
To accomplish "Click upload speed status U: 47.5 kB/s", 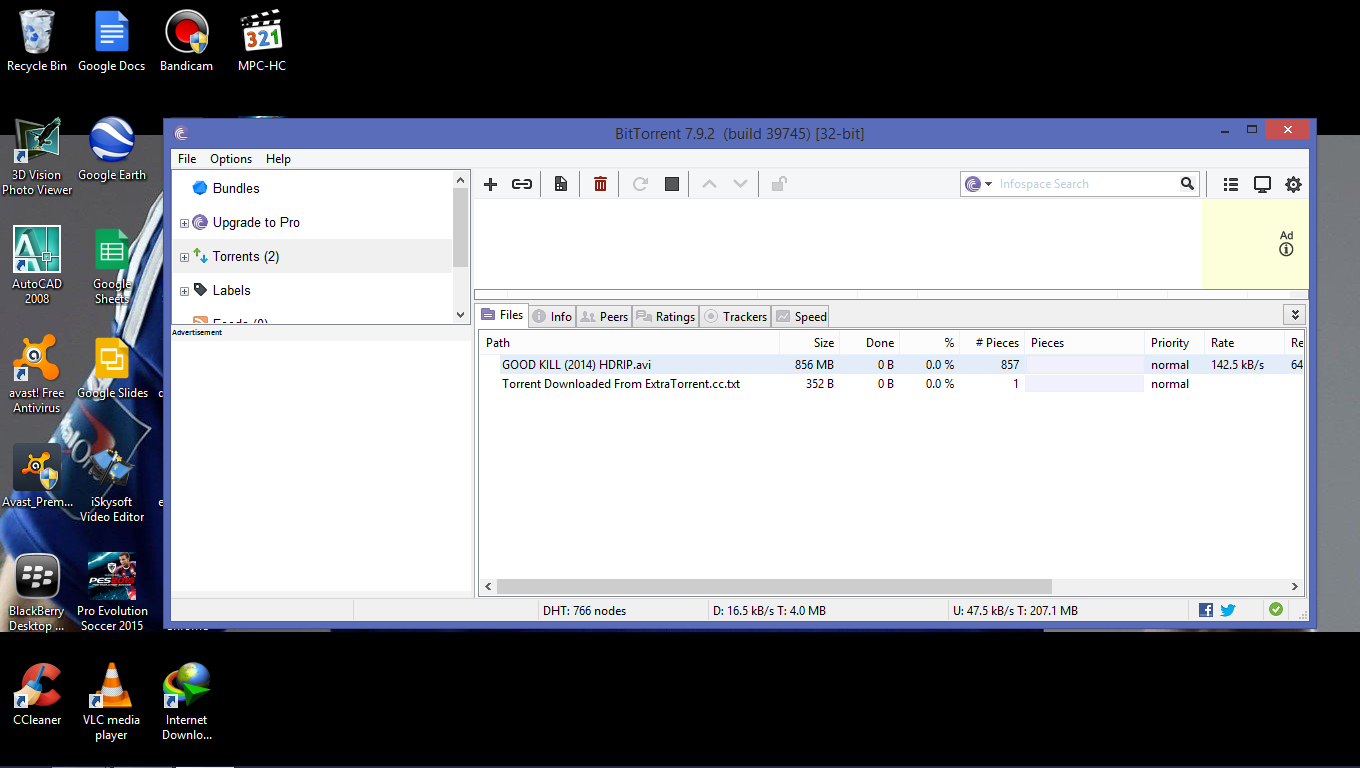I will click(1017, 610).
